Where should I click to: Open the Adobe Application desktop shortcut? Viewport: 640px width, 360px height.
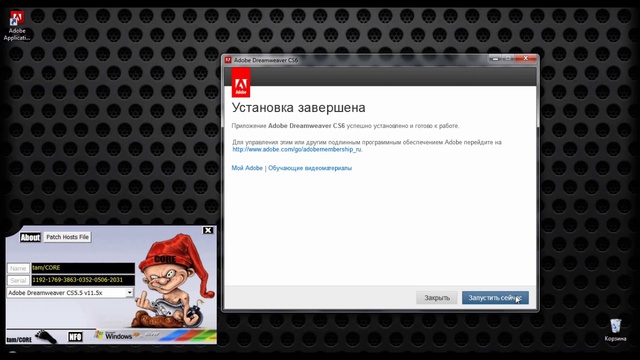pyautogui.click(x=17, y=25)
